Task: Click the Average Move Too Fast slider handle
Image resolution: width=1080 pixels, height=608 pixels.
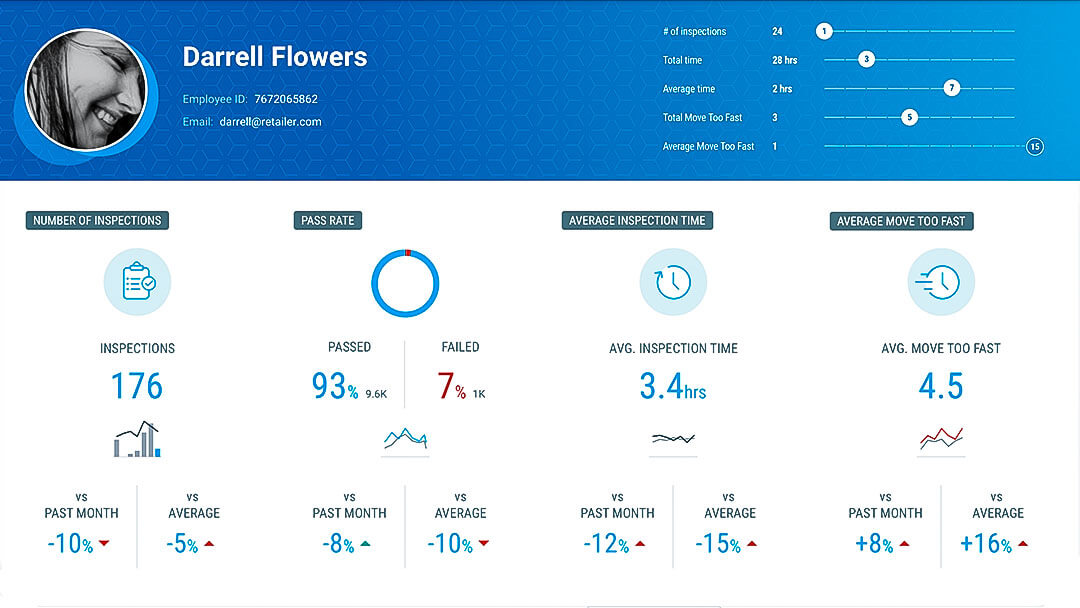Action: (x=1035, y=147)
